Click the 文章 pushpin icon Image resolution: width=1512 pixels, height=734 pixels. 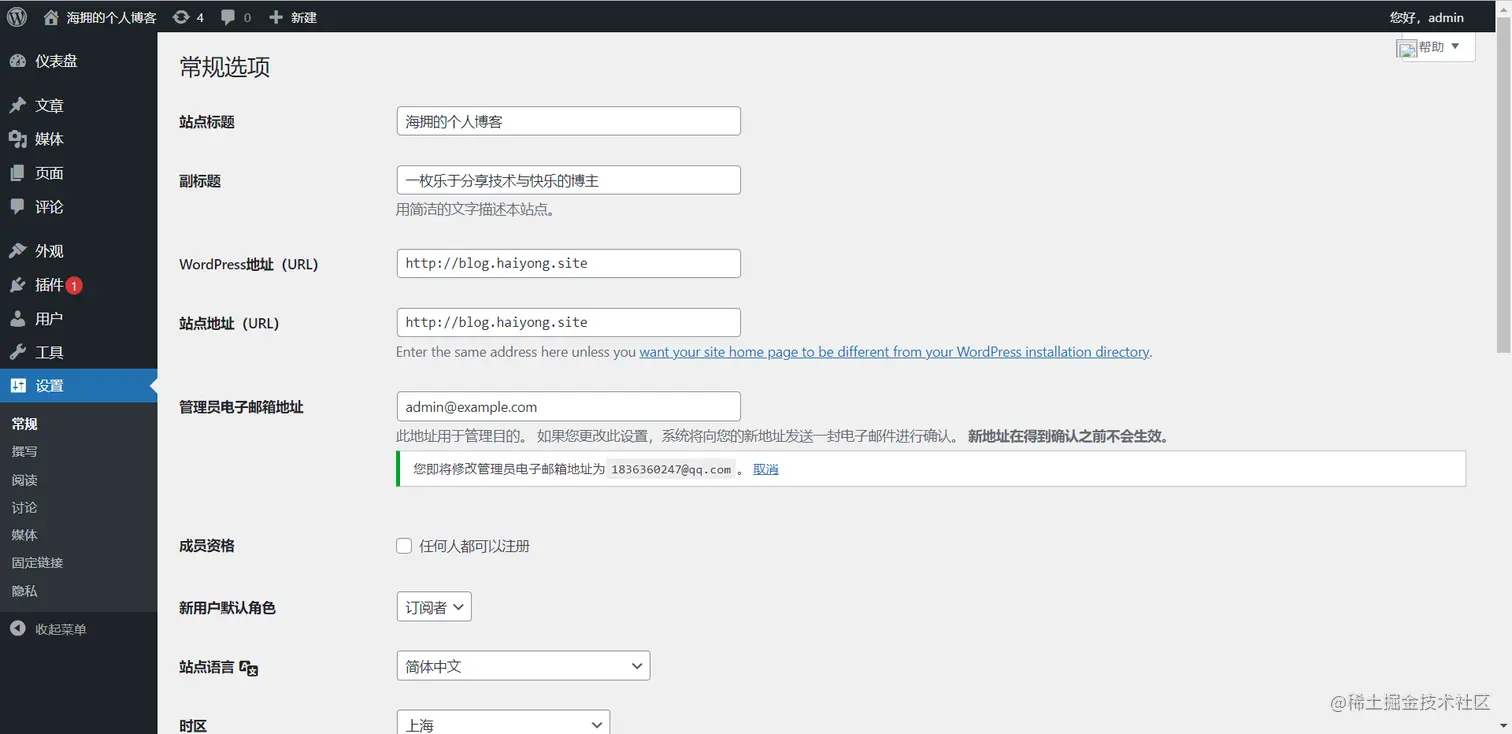(x=17, y=105)
